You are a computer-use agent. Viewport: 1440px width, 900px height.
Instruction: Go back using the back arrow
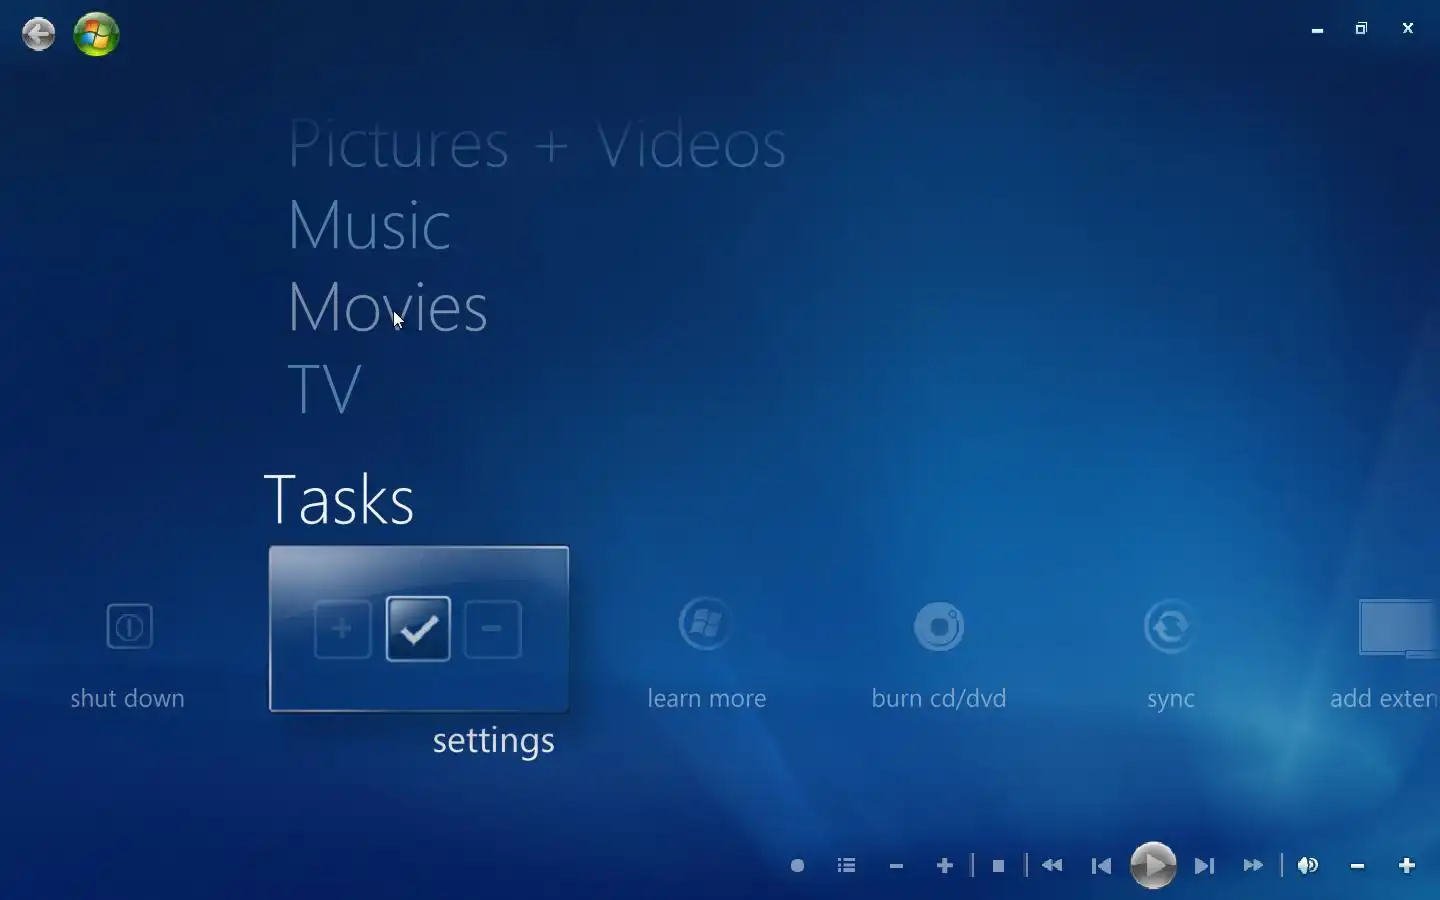click(x=39, y=35)
